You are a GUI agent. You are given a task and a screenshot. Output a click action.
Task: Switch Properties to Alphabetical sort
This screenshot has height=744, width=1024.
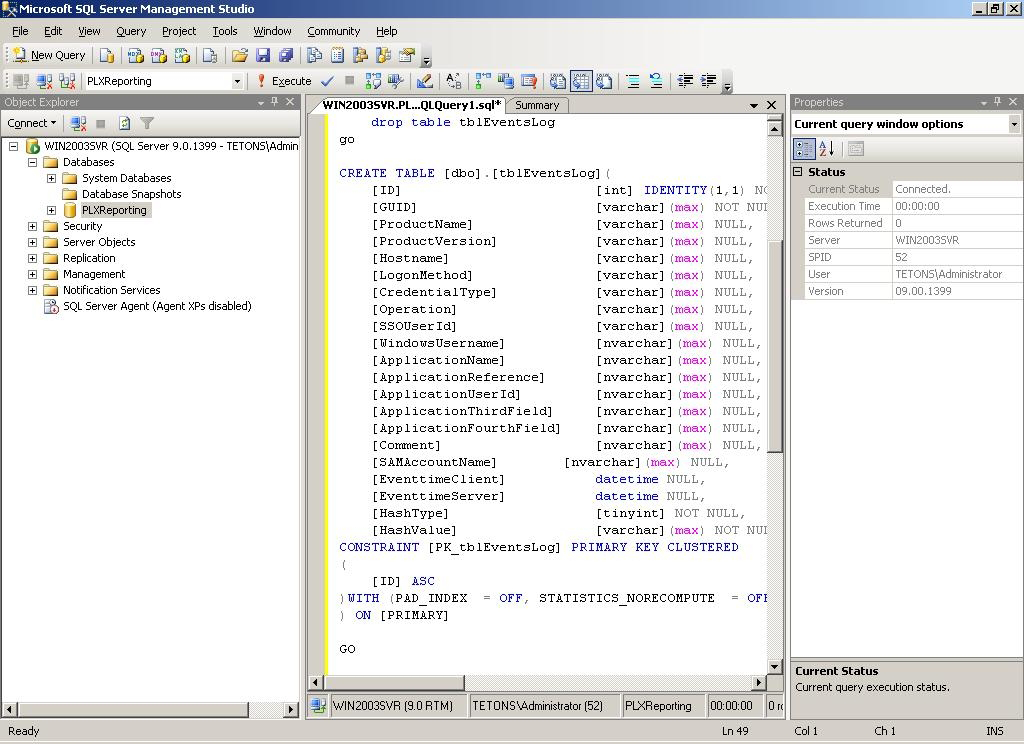(826, 149)
